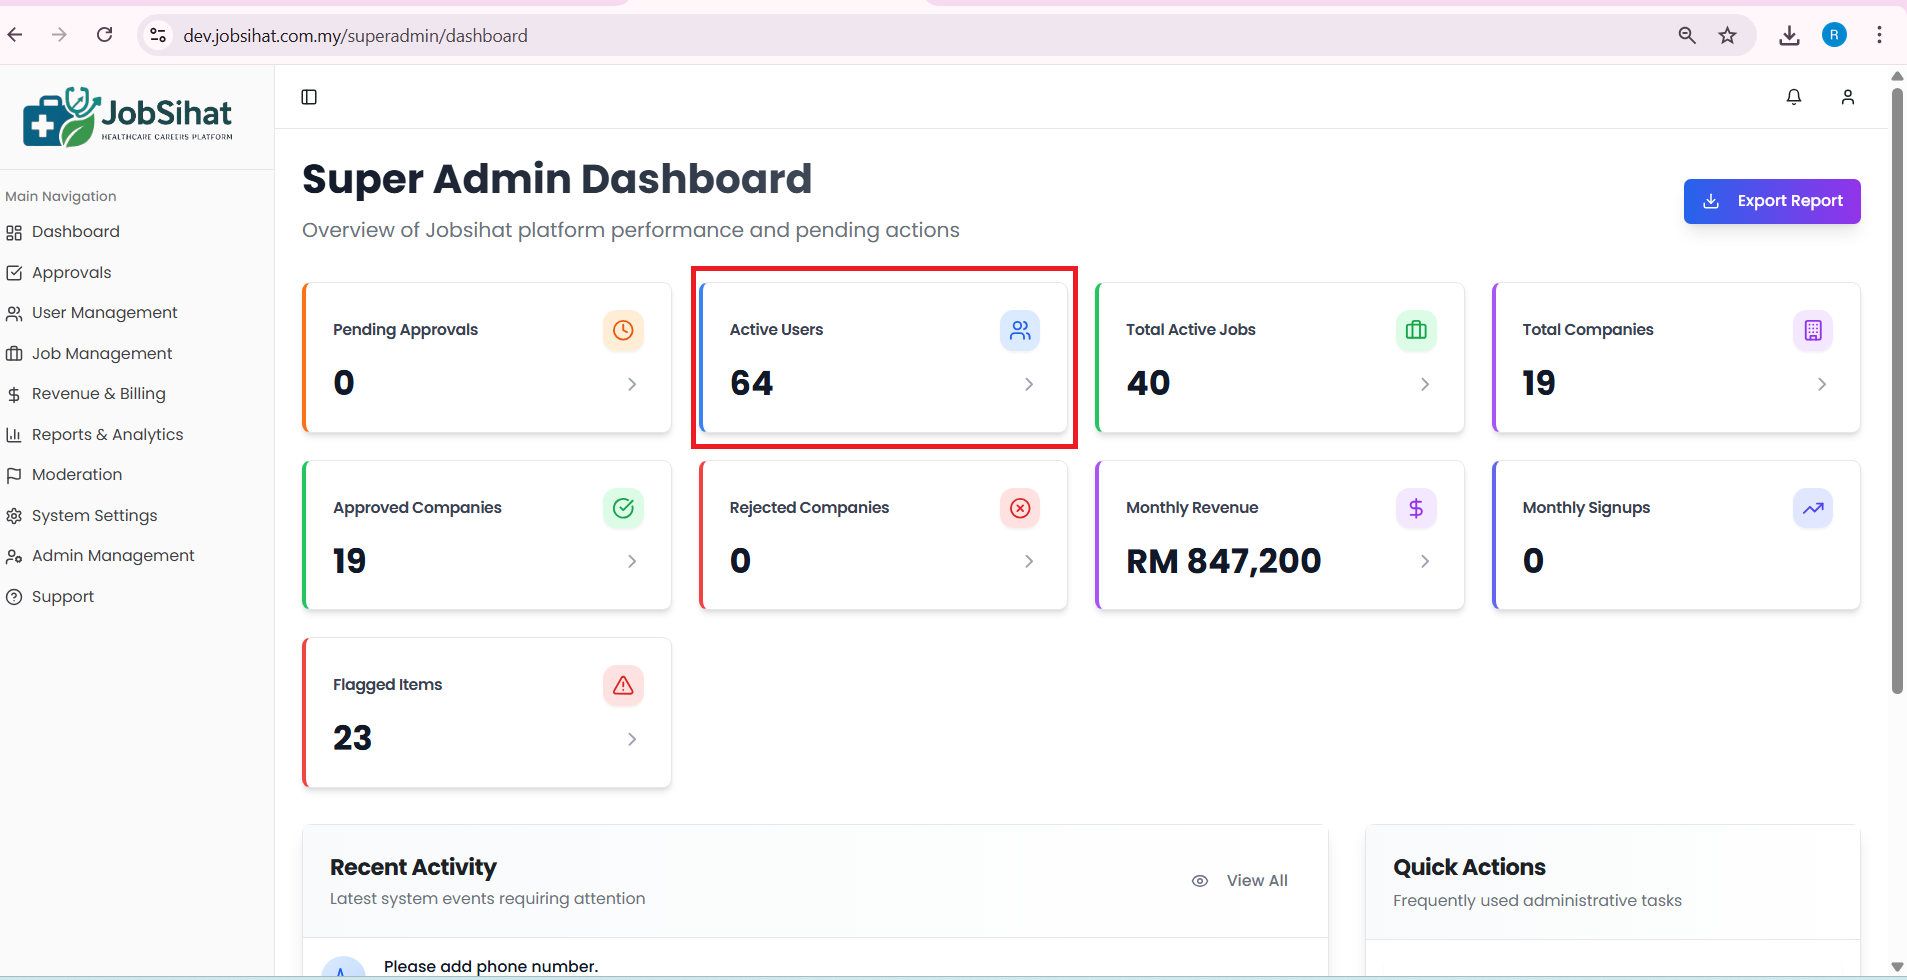This screenshot has height=980, width=1907.
Task: Click the Pending Approvals clock icon
Action: point(622,330)
